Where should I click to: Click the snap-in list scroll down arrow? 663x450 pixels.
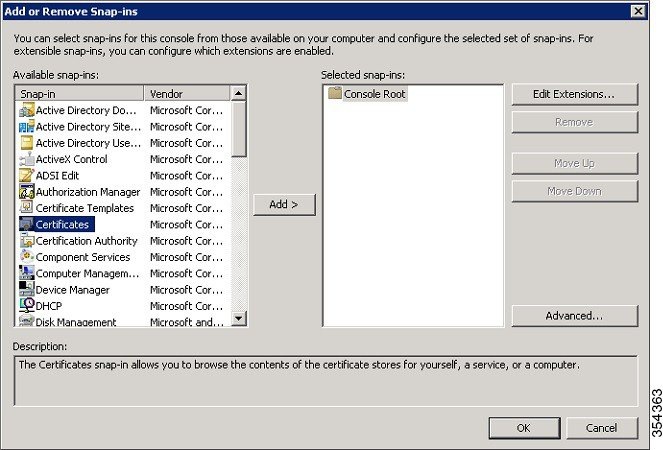239,318
